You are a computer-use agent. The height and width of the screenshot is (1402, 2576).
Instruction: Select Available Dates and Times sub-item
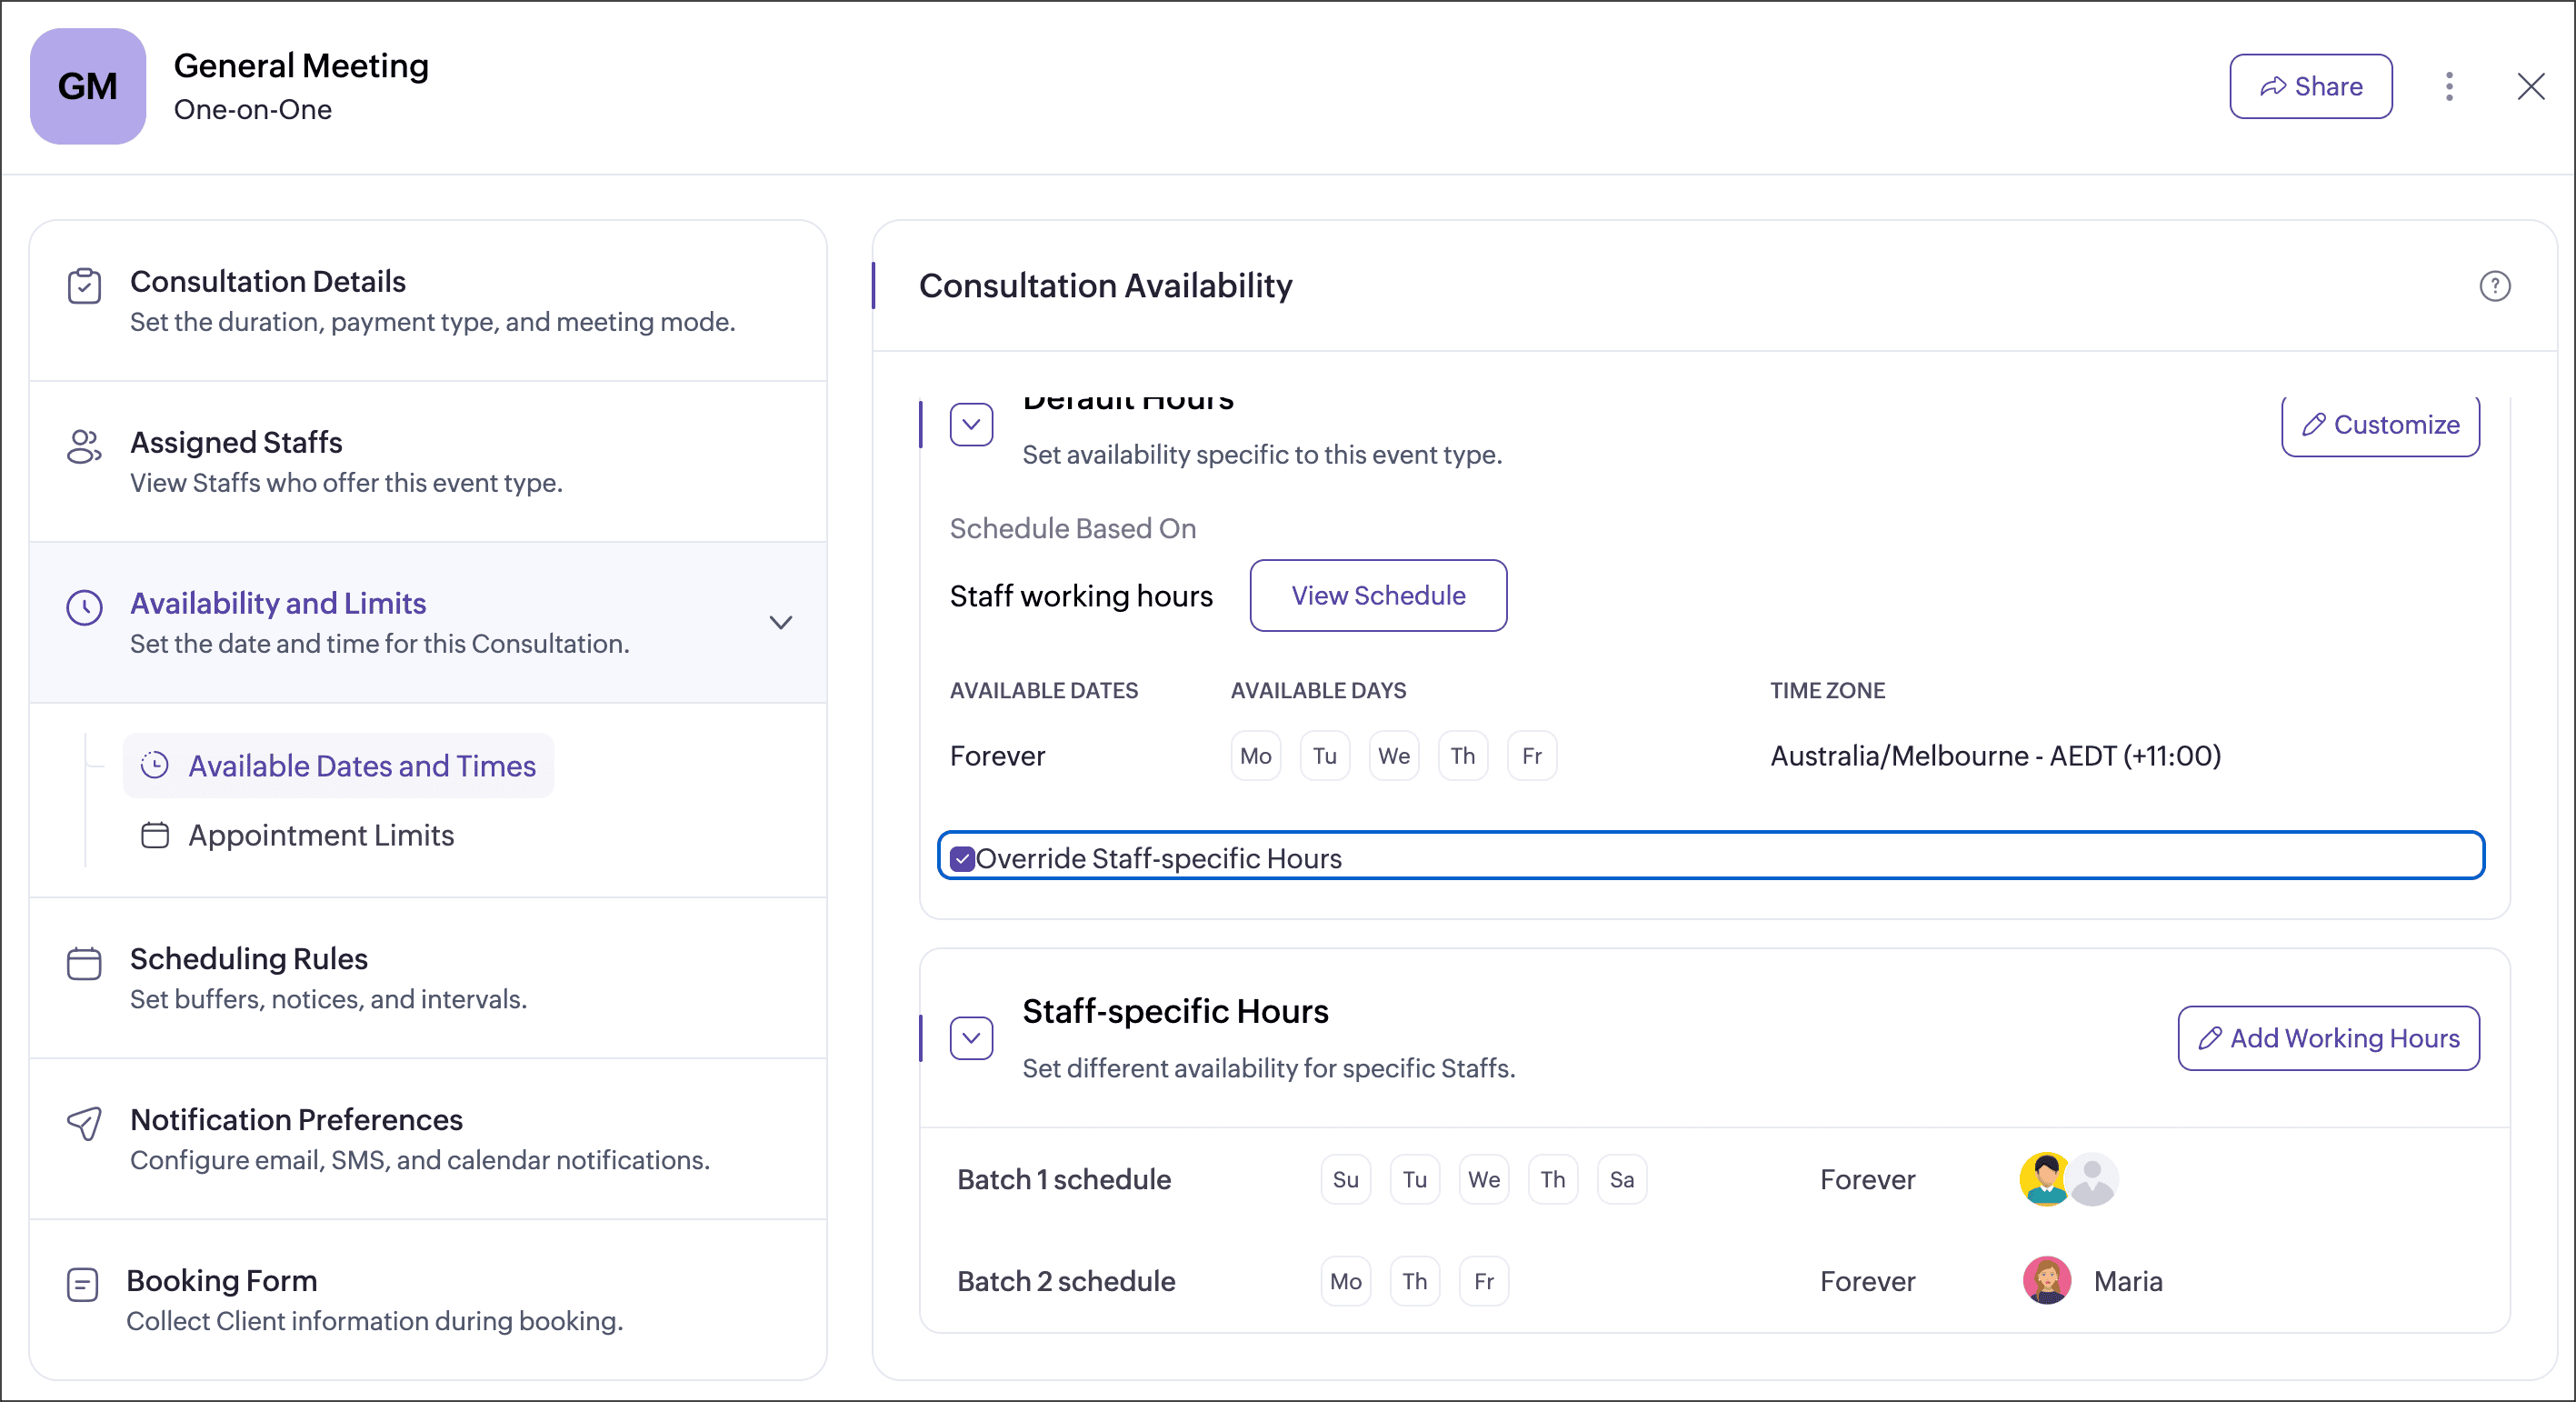361,766
